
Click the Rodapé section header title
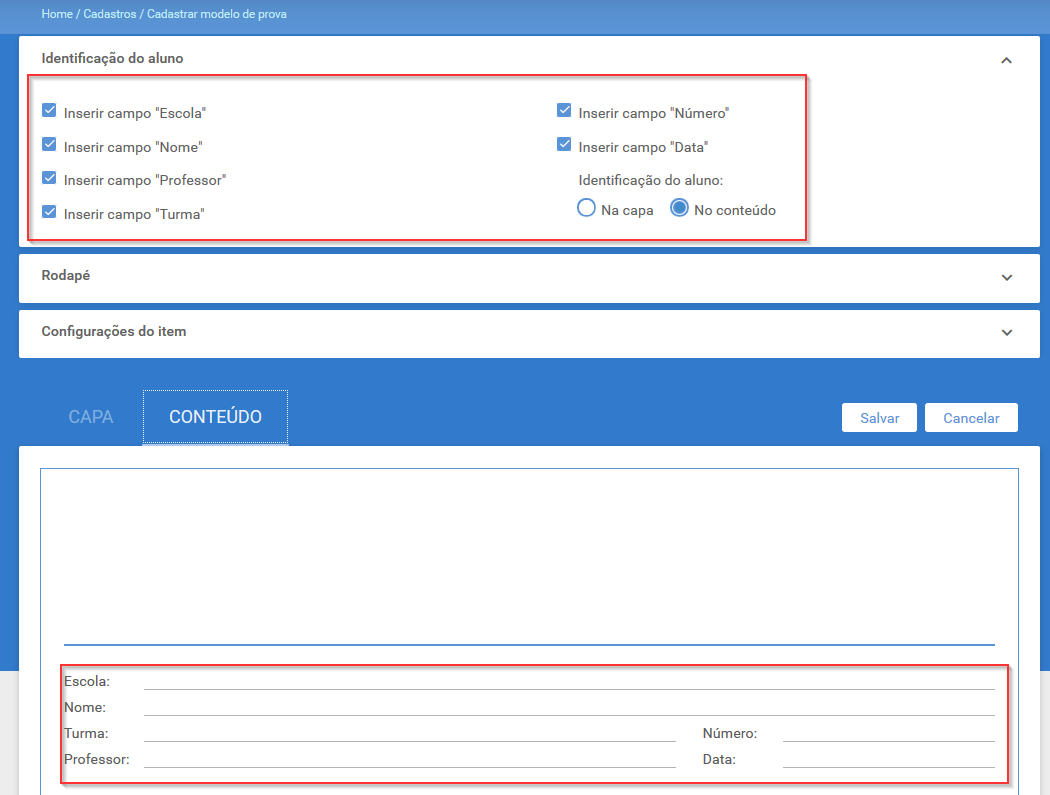66,275
